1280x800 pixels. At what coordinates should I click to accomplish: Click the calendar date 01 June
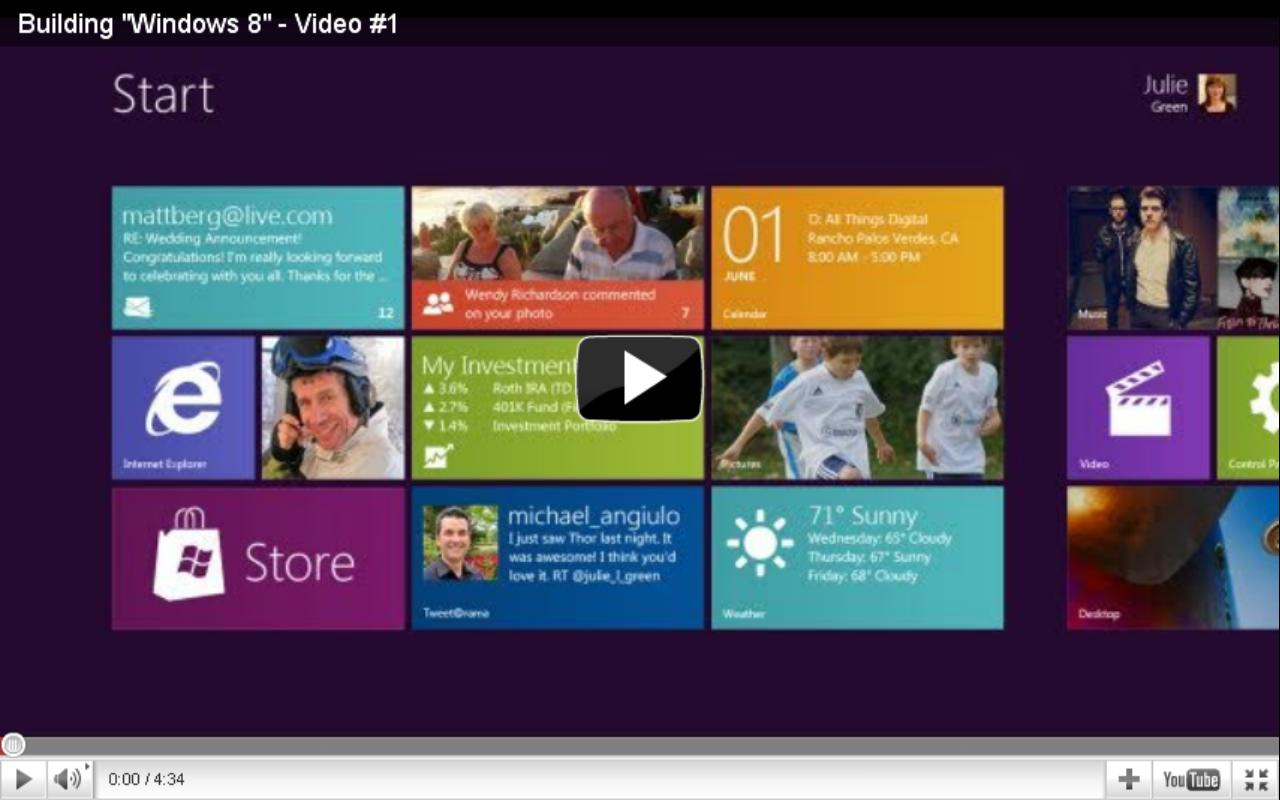coord(753,245)
